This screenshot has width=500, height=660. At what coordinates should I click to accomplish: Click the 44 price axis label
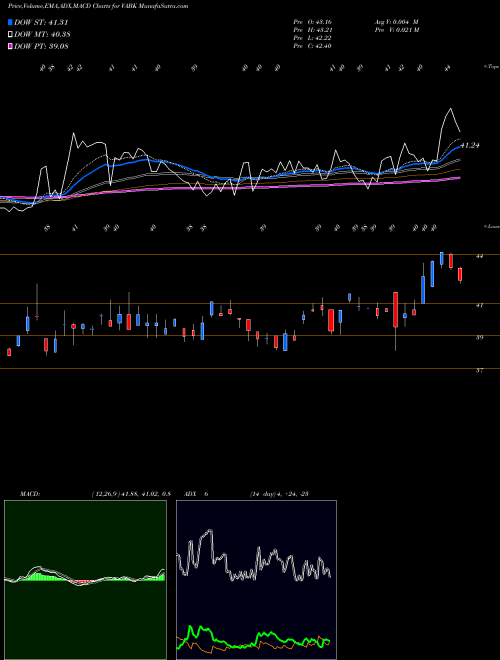(479, 256)
